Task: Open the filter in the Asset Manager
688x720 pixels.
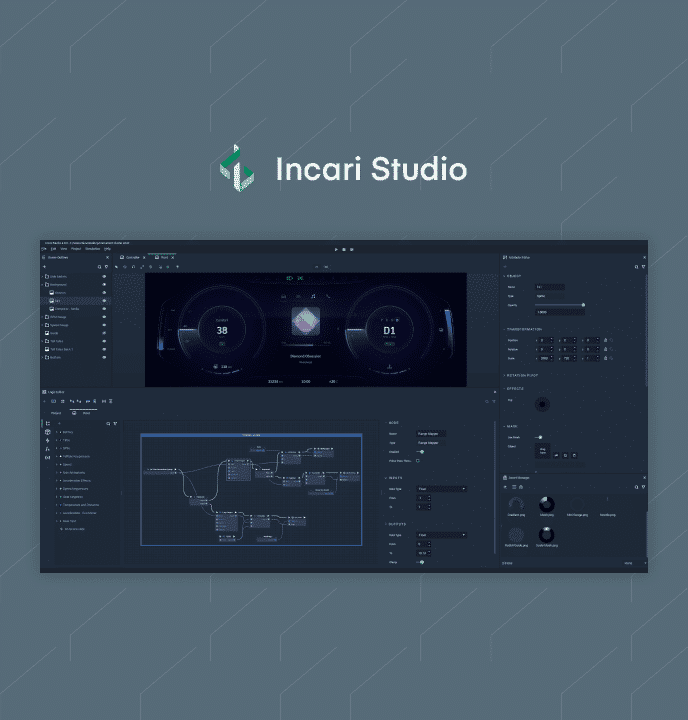Action: click(643, 487)
